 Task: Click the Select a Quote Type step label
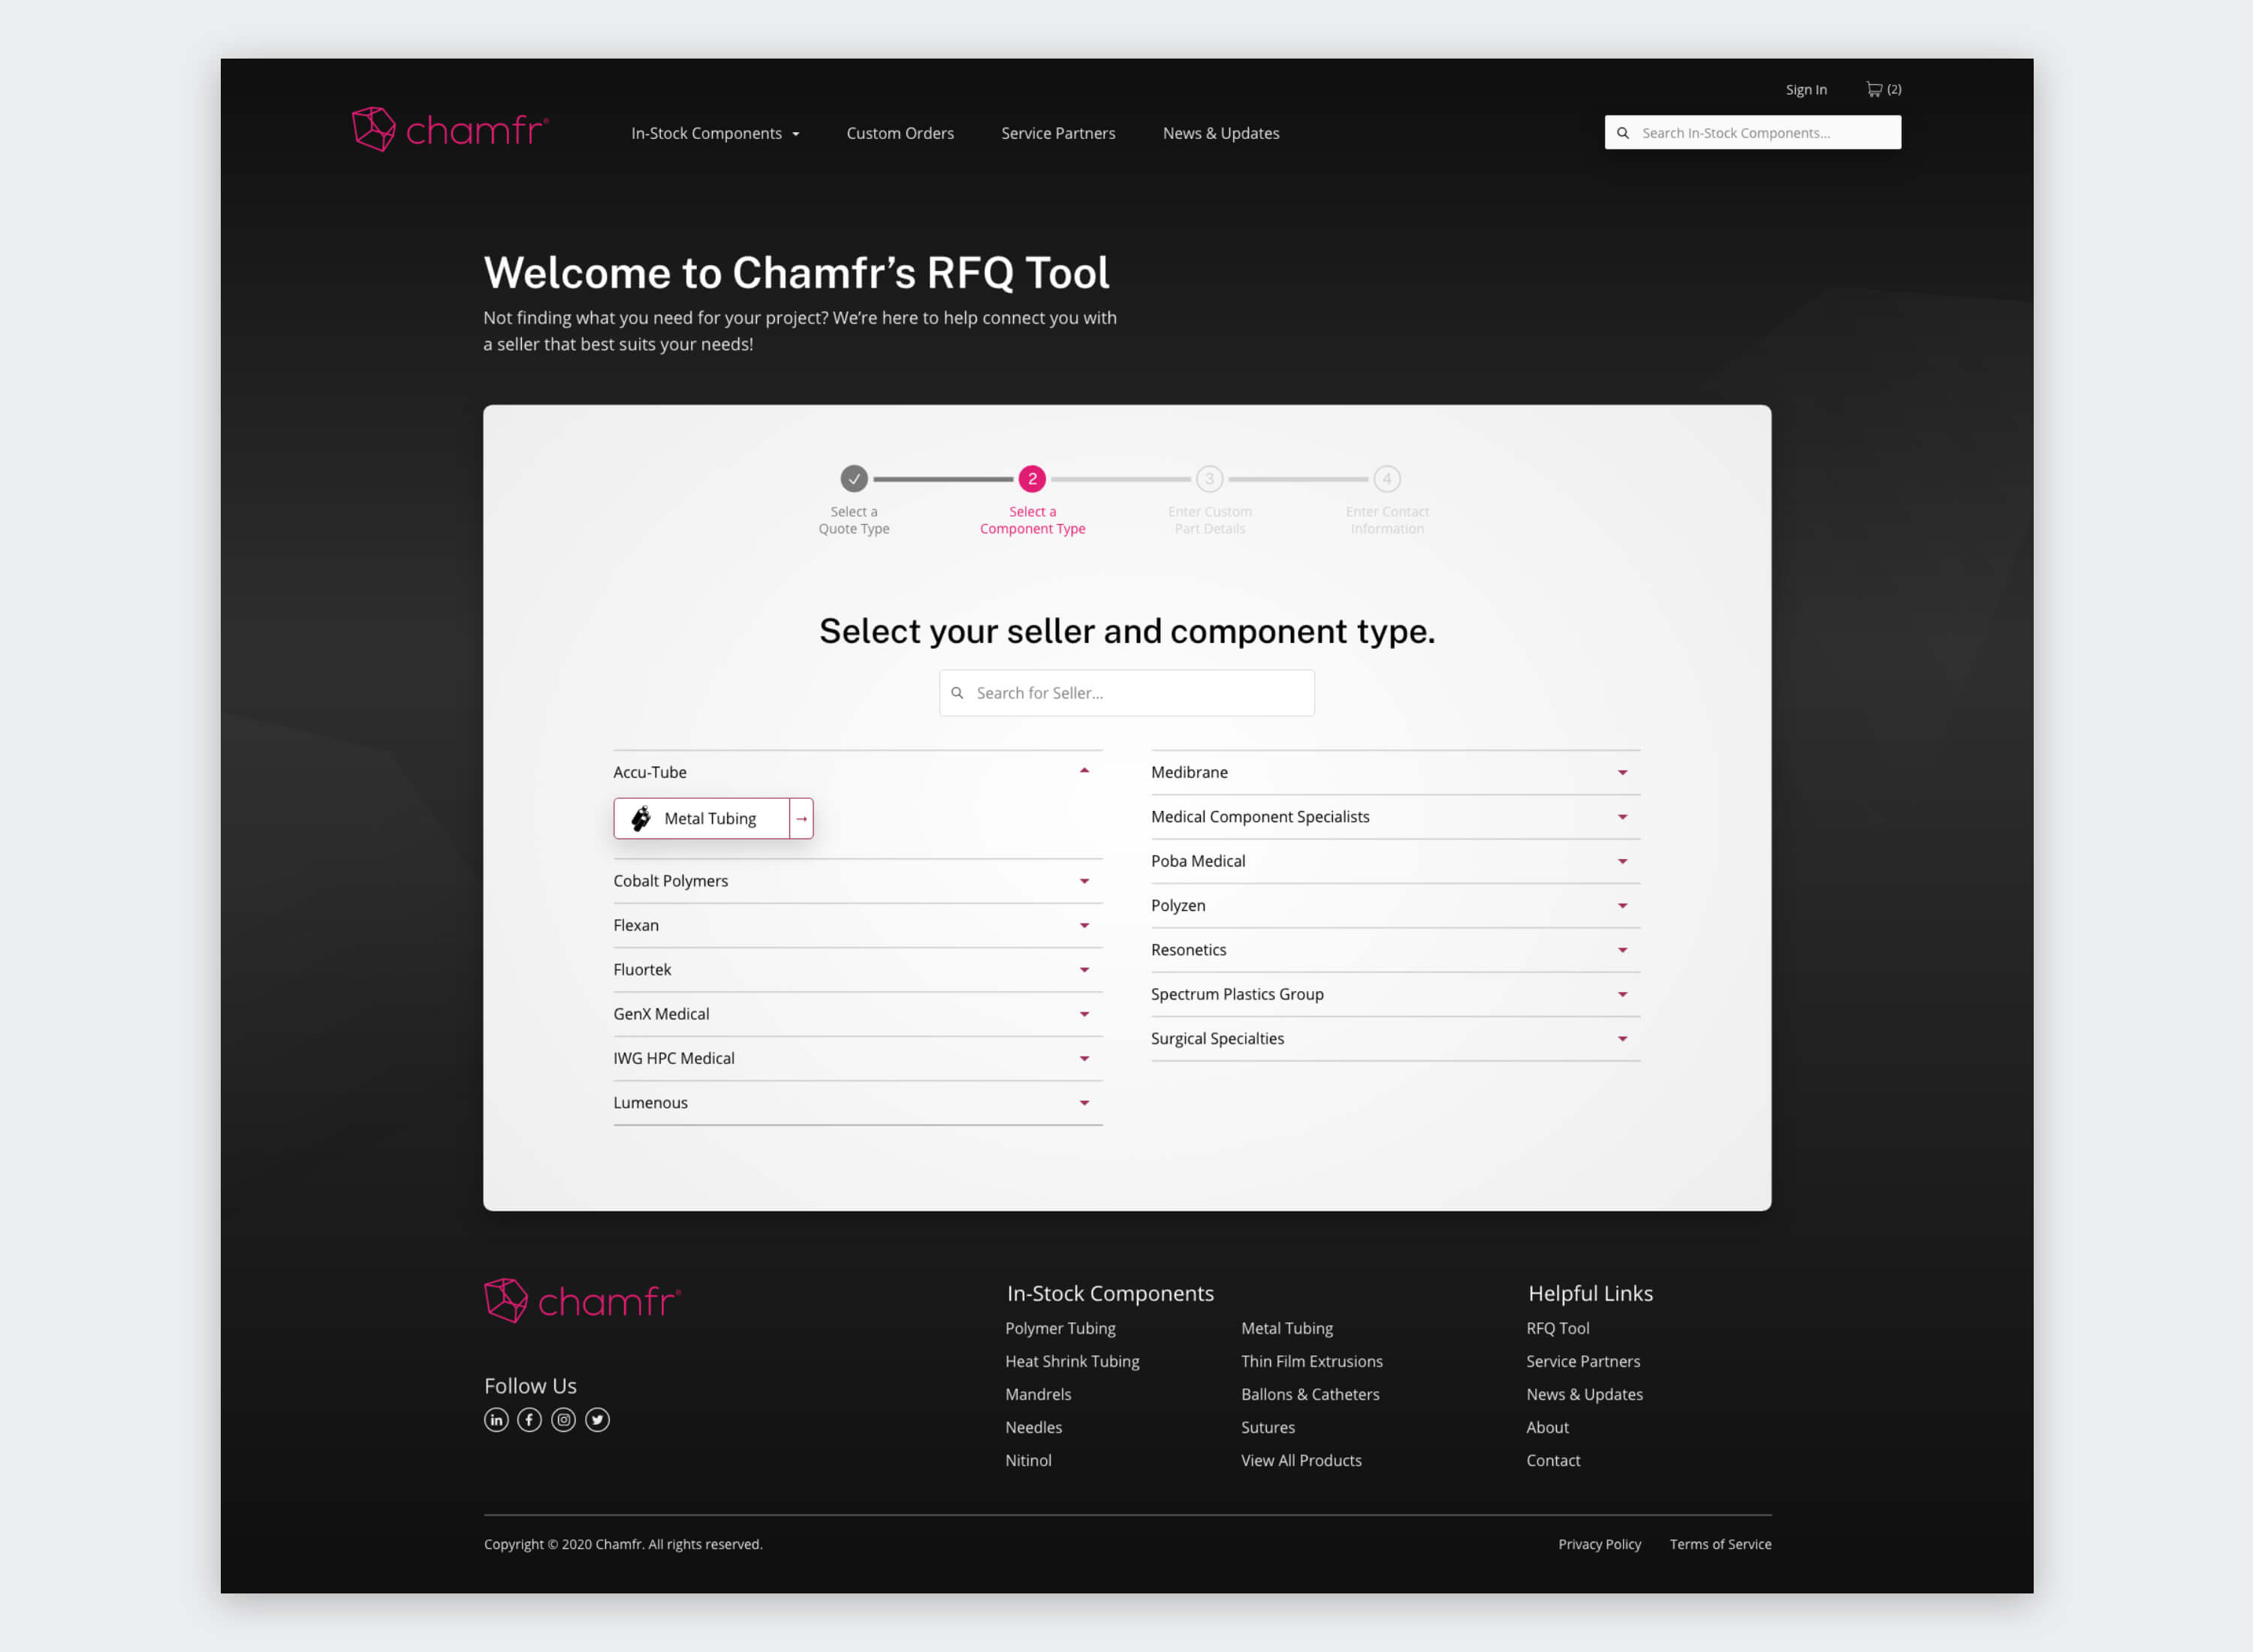[x=854, y=520]
